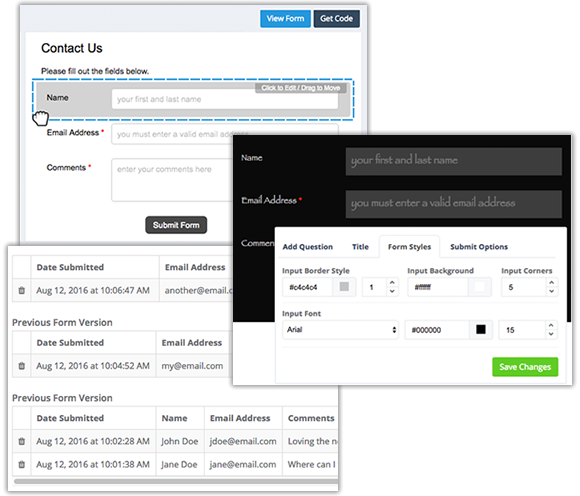Viewport: 580px width, 496px height.
Task: Decrease the Input Corners value
Action: point(552,291)
